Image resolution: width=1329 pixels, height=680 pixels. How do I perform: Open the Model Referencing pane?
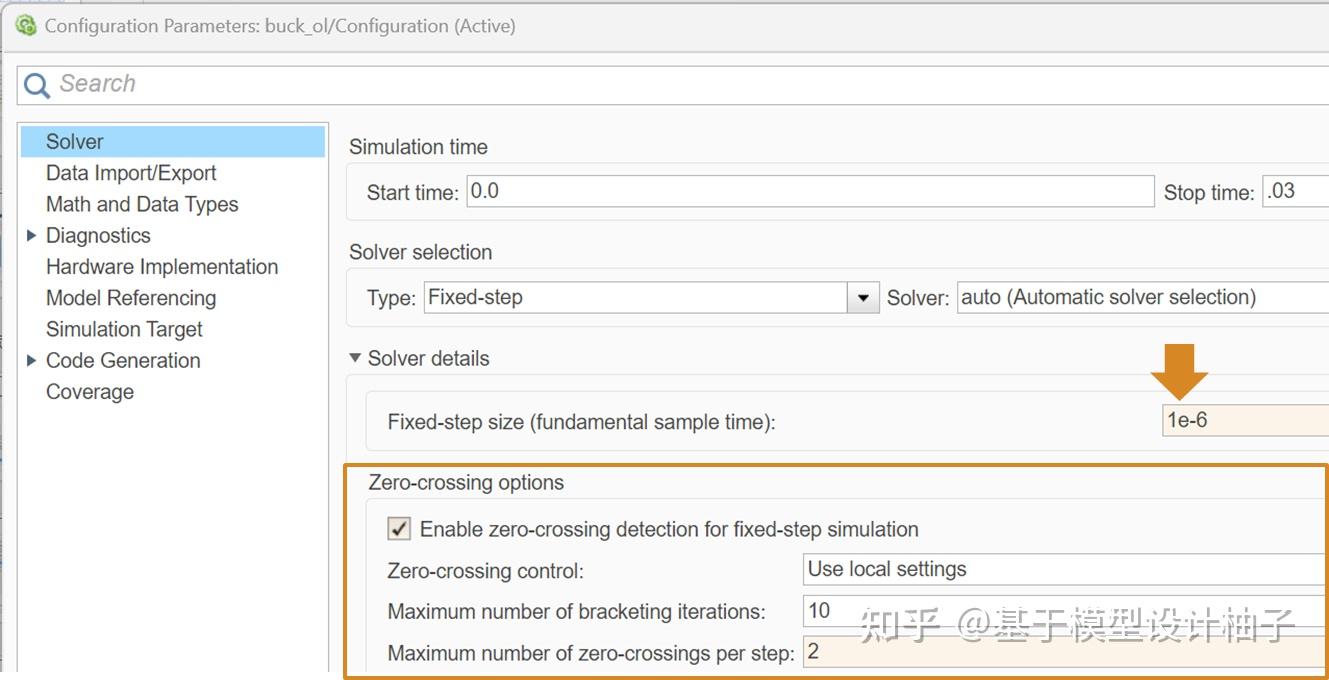coord(131,298)
